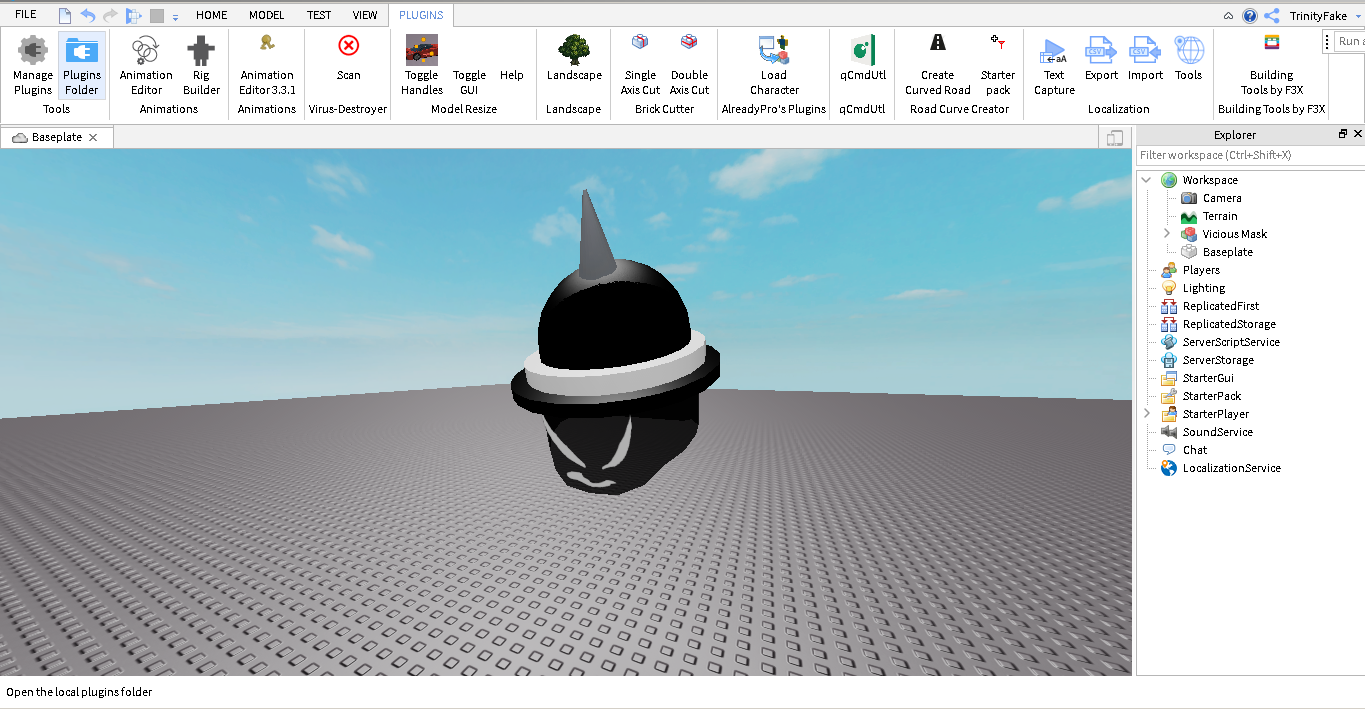Expand the StarterPlayer node
1365x709 pixels.
pyautogui.click(x=1146, y=414)
